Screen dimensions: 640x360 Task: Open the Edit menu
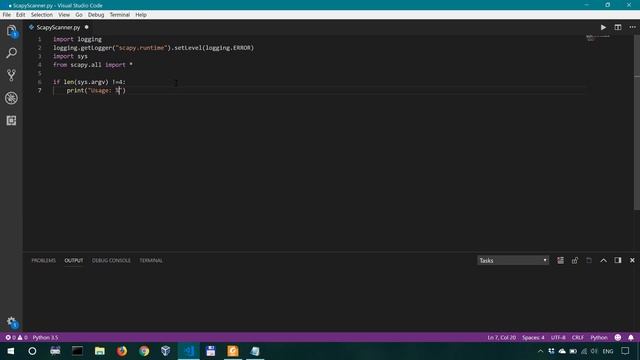click(x=20, y=15)
